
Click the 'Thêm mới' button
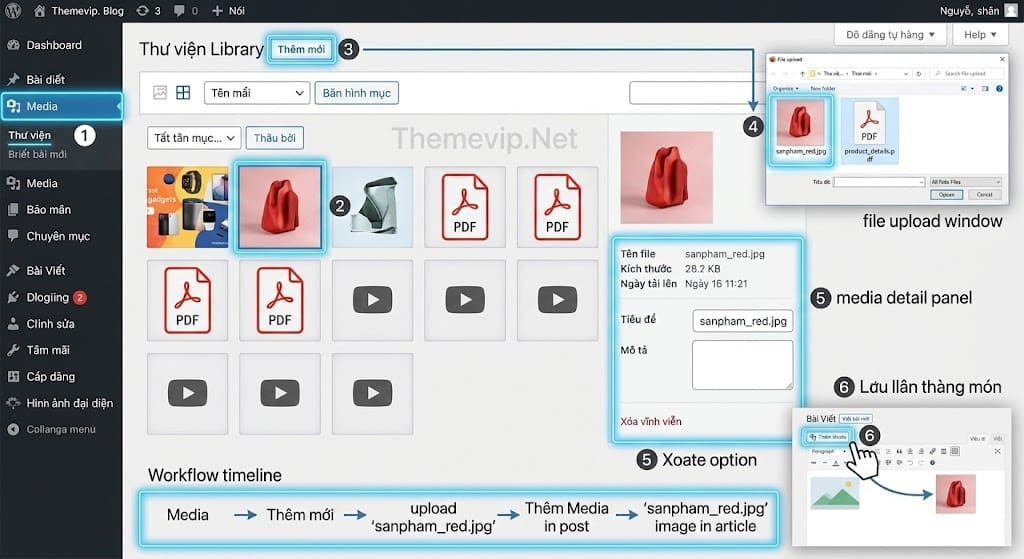click(x=301, y=49)
